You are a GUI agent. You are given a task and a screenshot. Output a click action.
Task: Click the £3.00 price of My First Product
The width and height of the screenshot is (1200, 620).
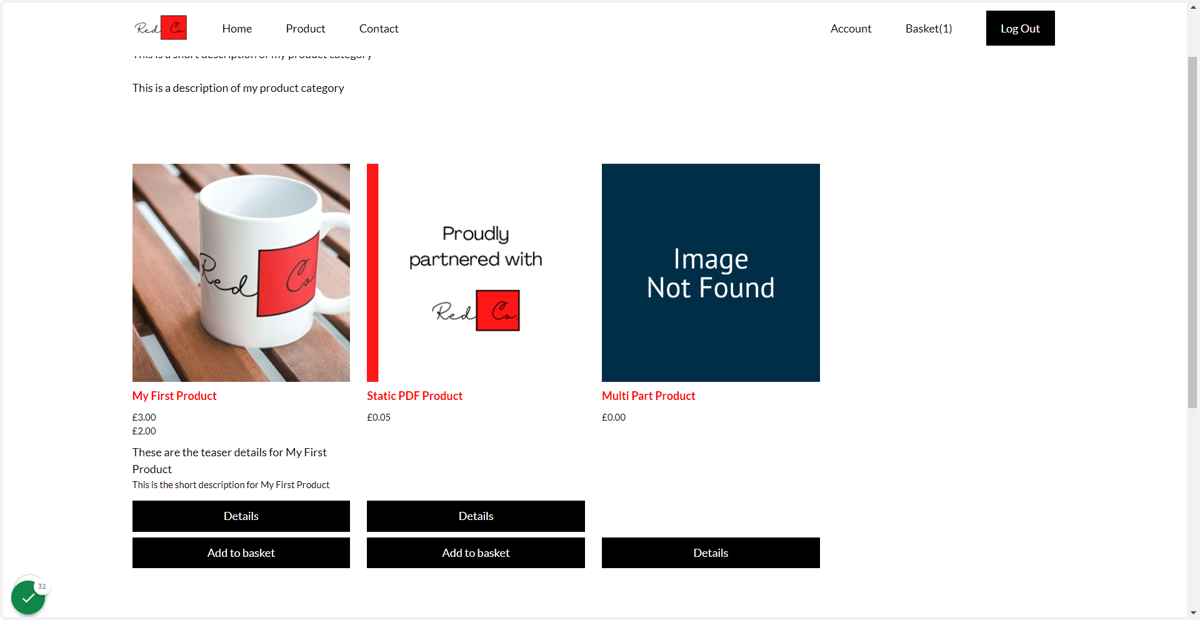144,417
